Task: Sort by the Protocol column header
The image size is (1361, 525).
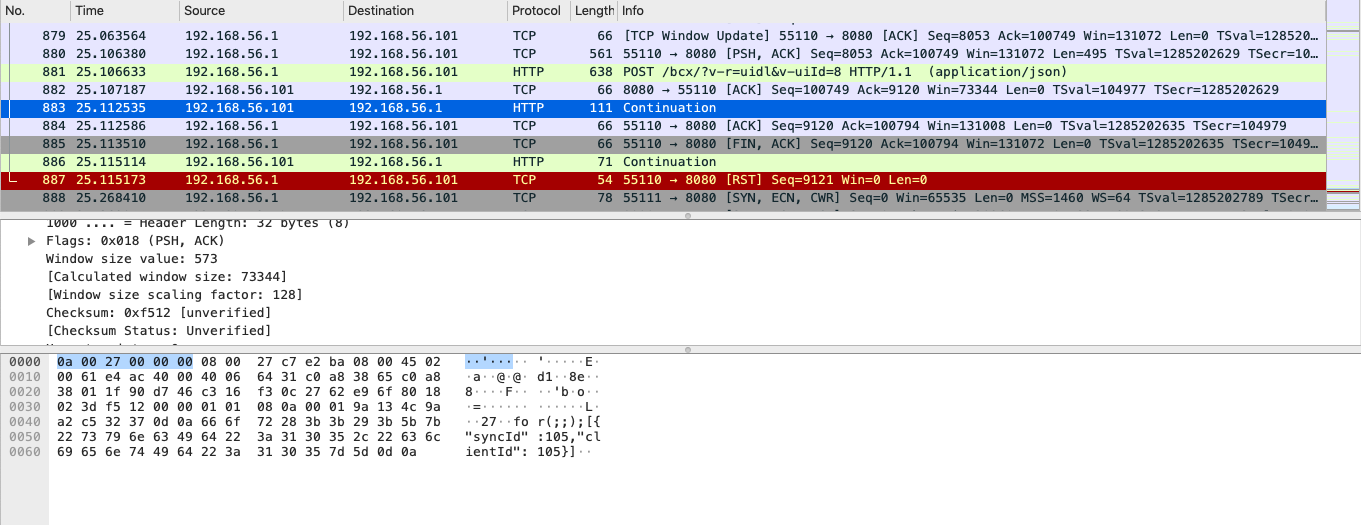Action: (x=538, y=11)
